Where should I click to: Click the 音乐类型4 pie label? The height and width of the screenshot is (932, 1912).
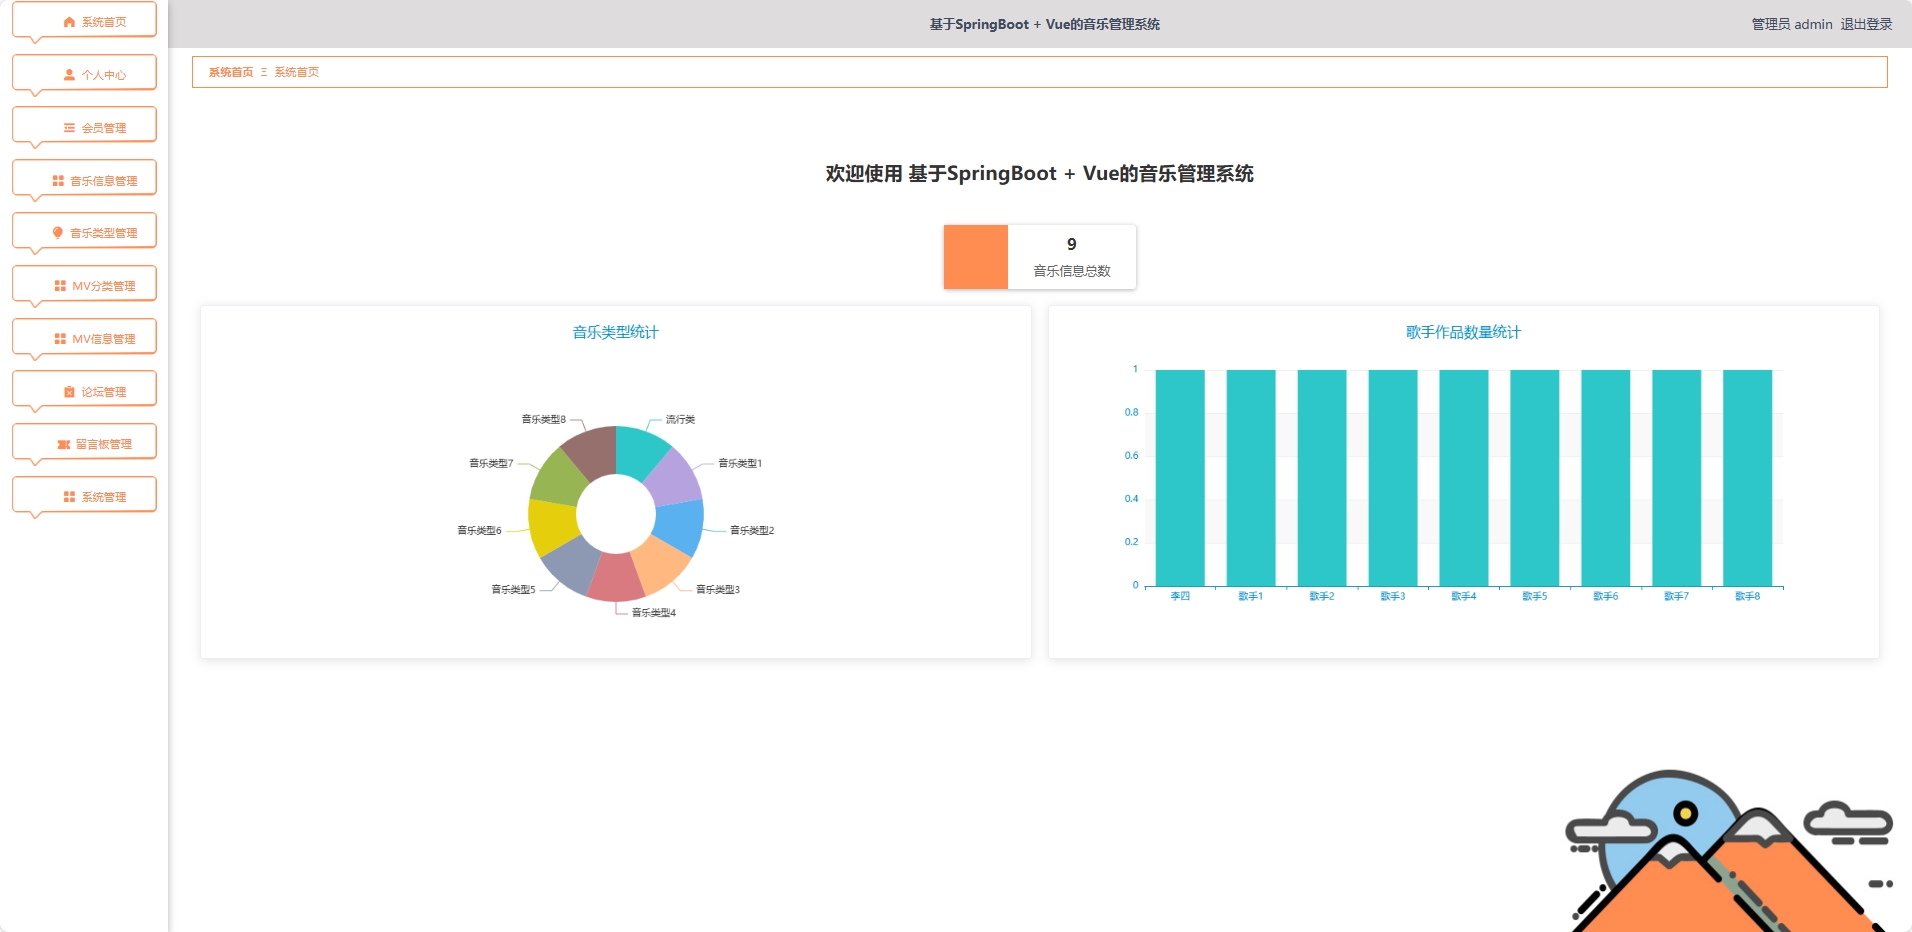point(654,613)
